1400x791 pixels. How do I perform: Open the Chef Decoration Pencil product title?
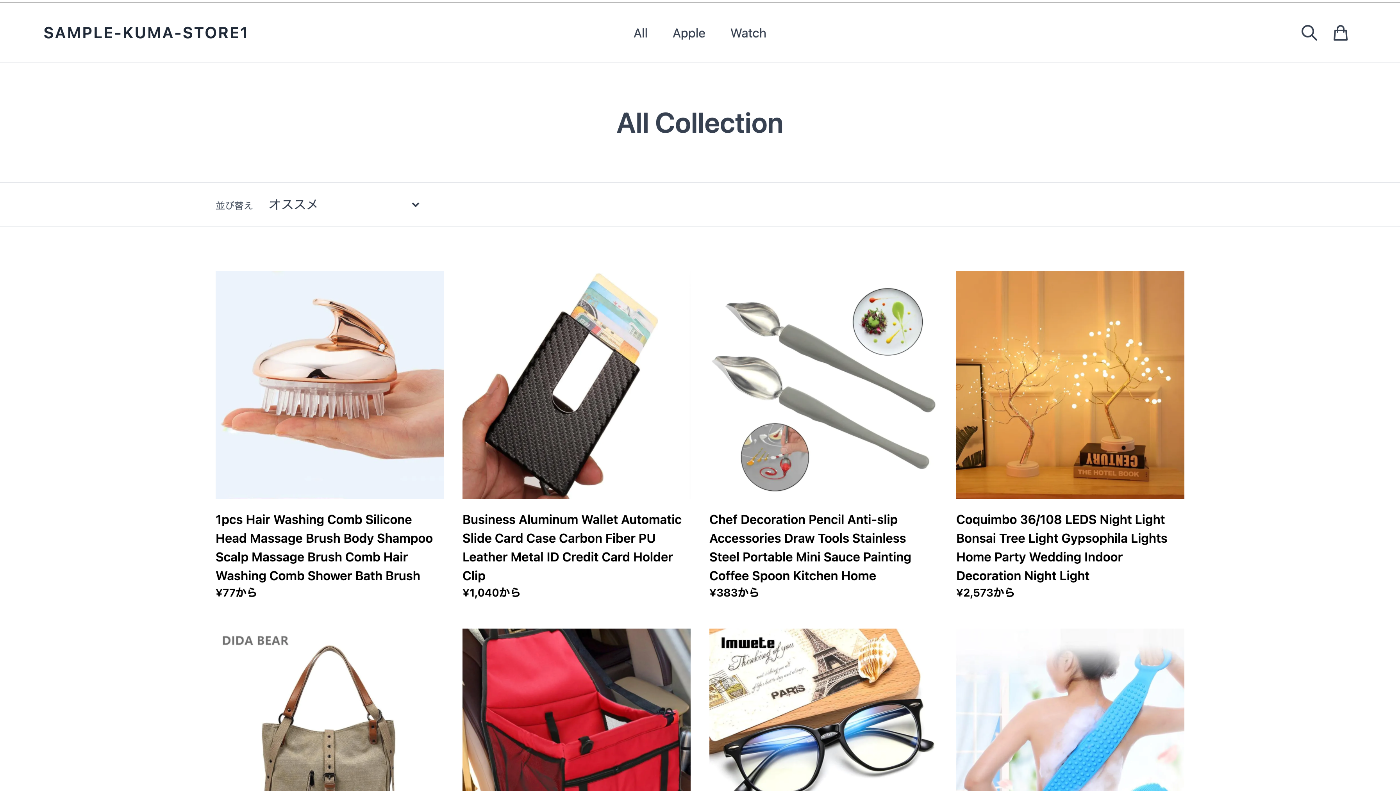[x=811, y=547]
